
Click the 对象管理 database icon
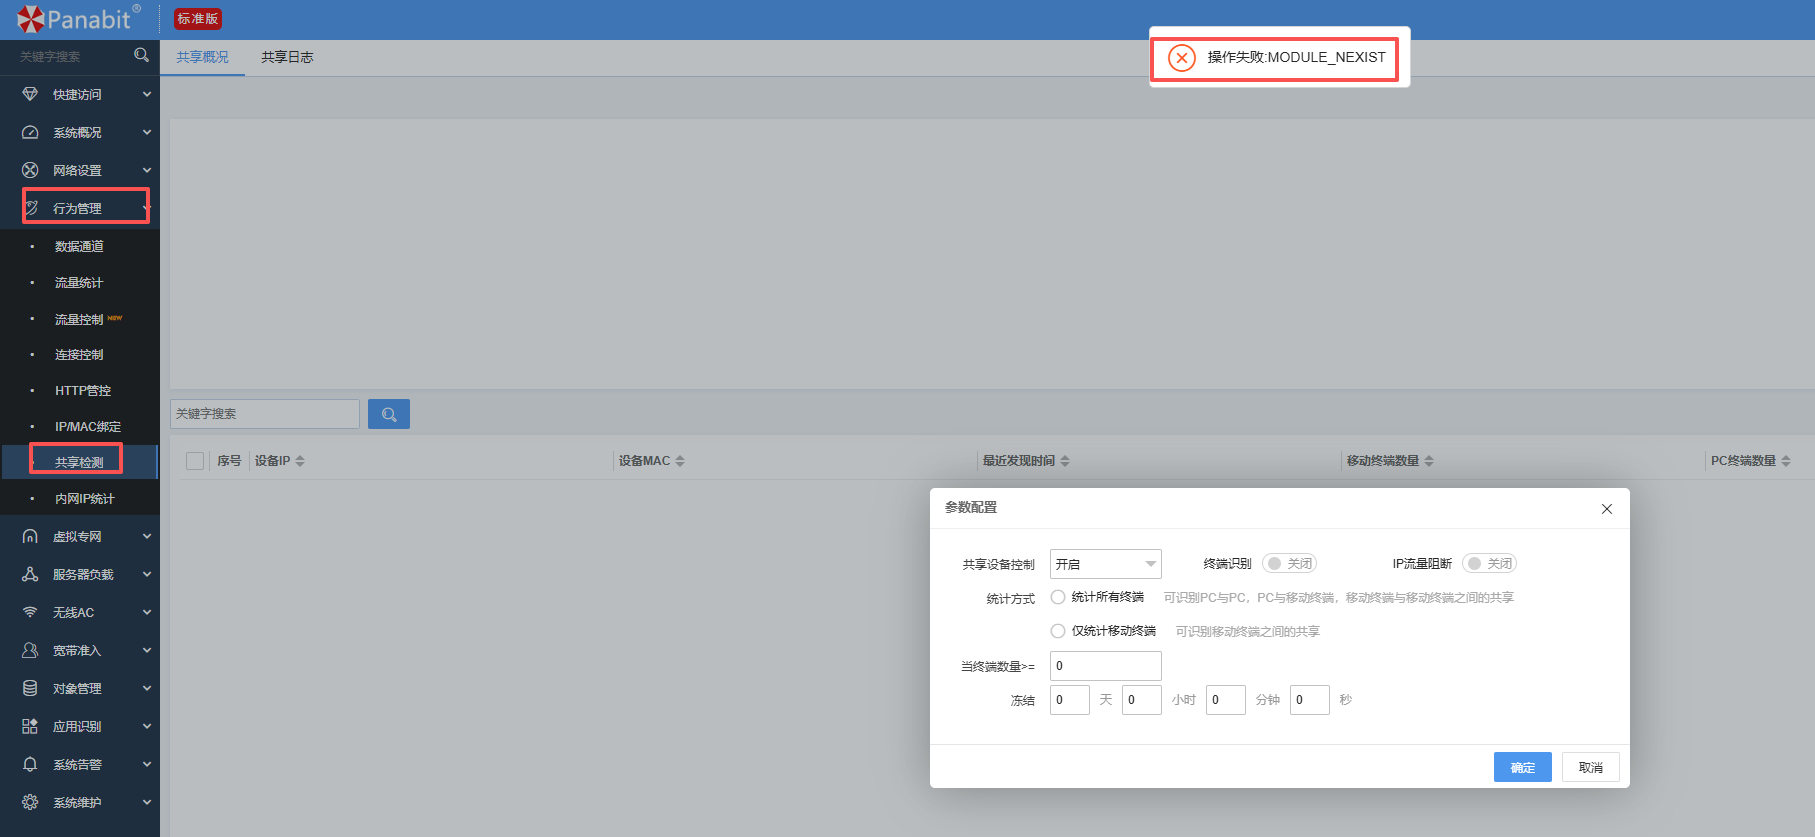[x=30, y=688]
